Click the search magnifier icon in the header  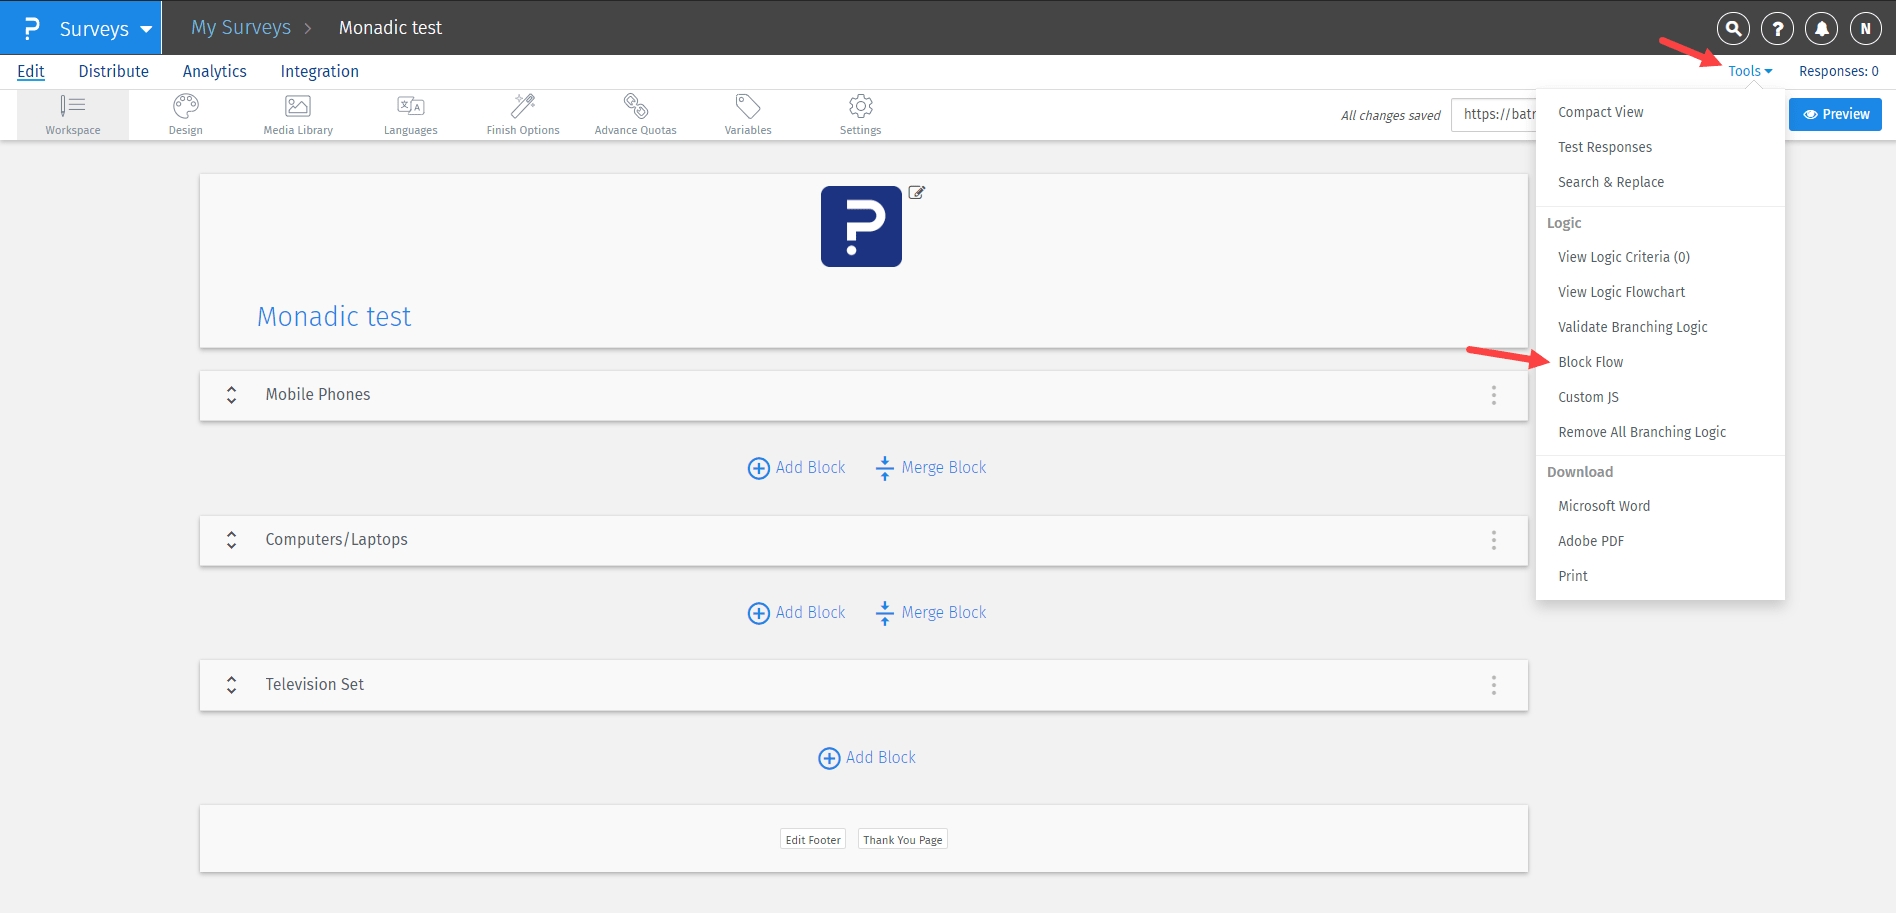[x=1733, y=28]
